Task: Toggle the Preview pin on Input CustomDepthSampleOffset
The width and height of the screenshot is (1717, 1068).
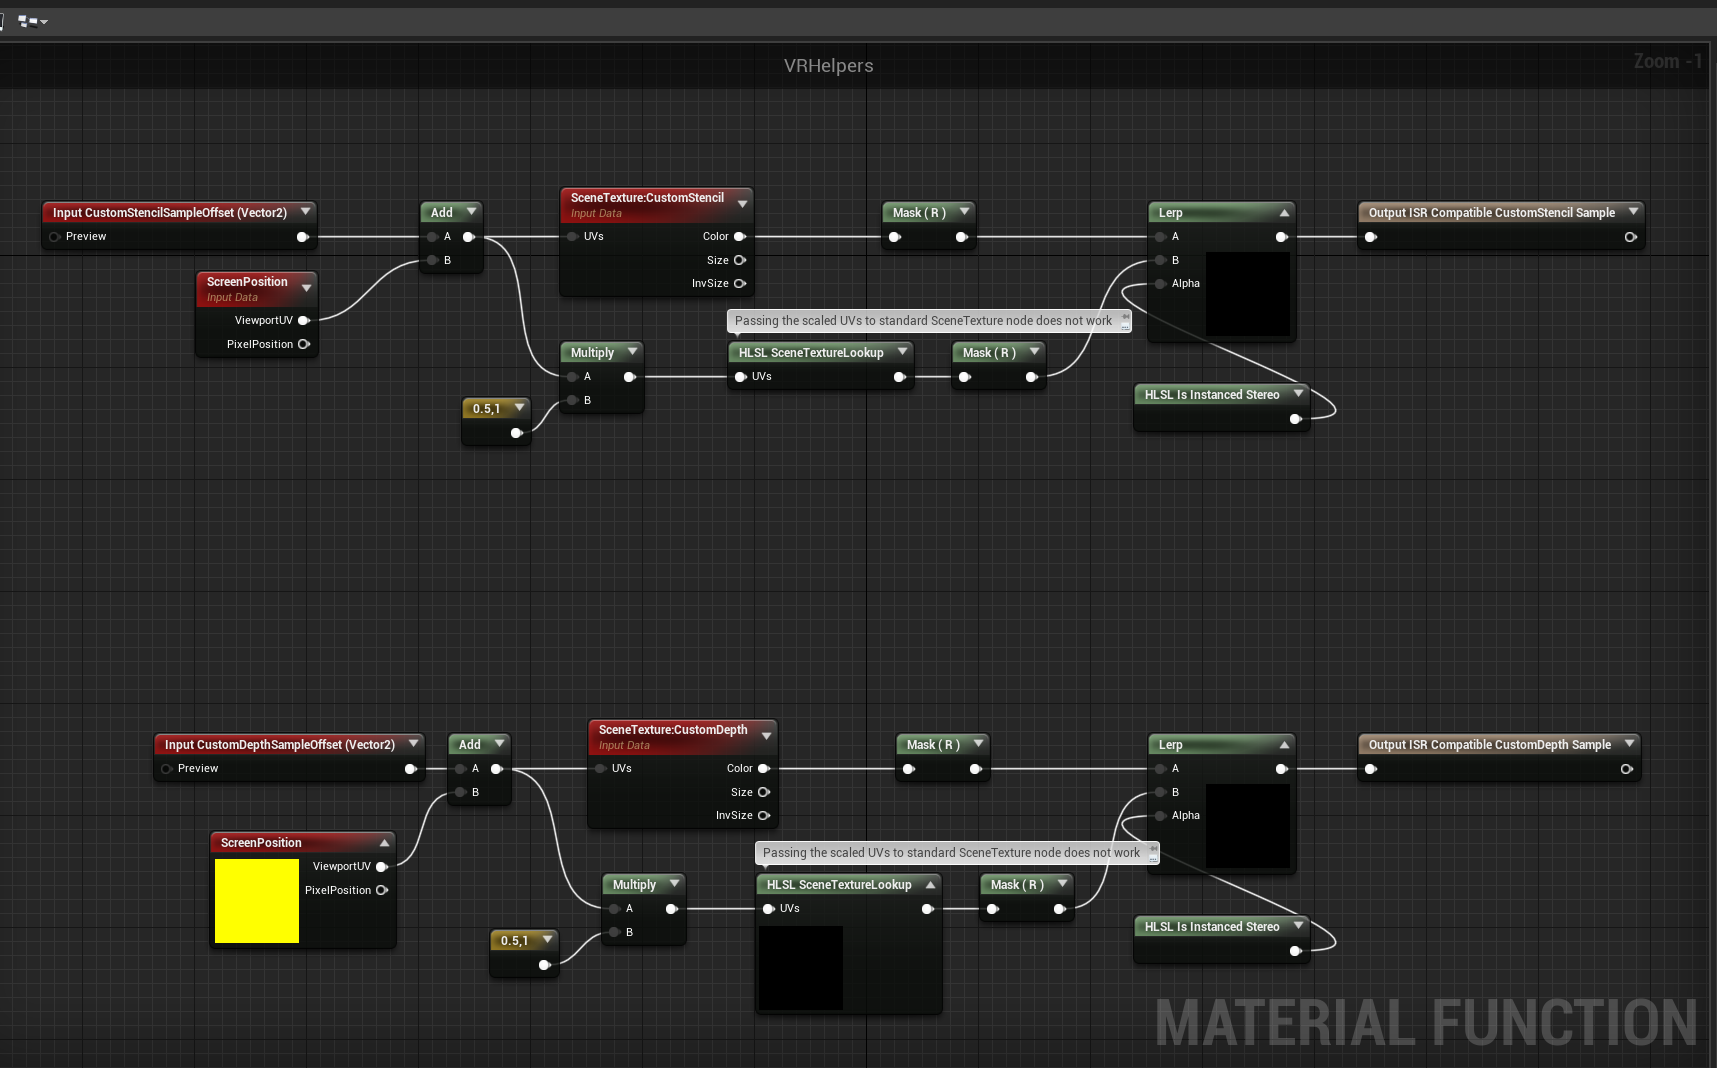Action: coord(167,769)
